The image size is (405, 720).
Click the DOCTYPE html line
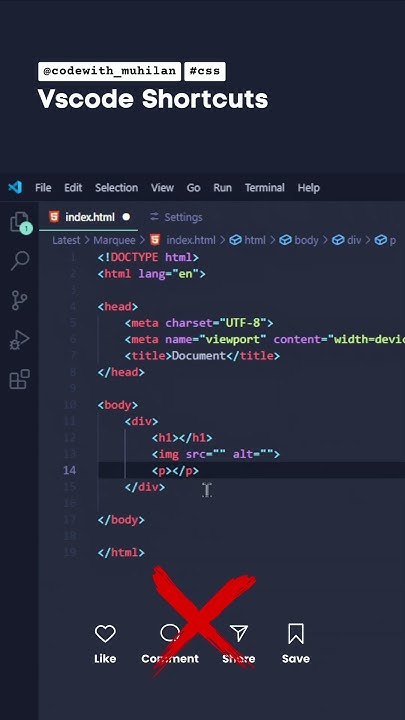click(x=148, y=257)
